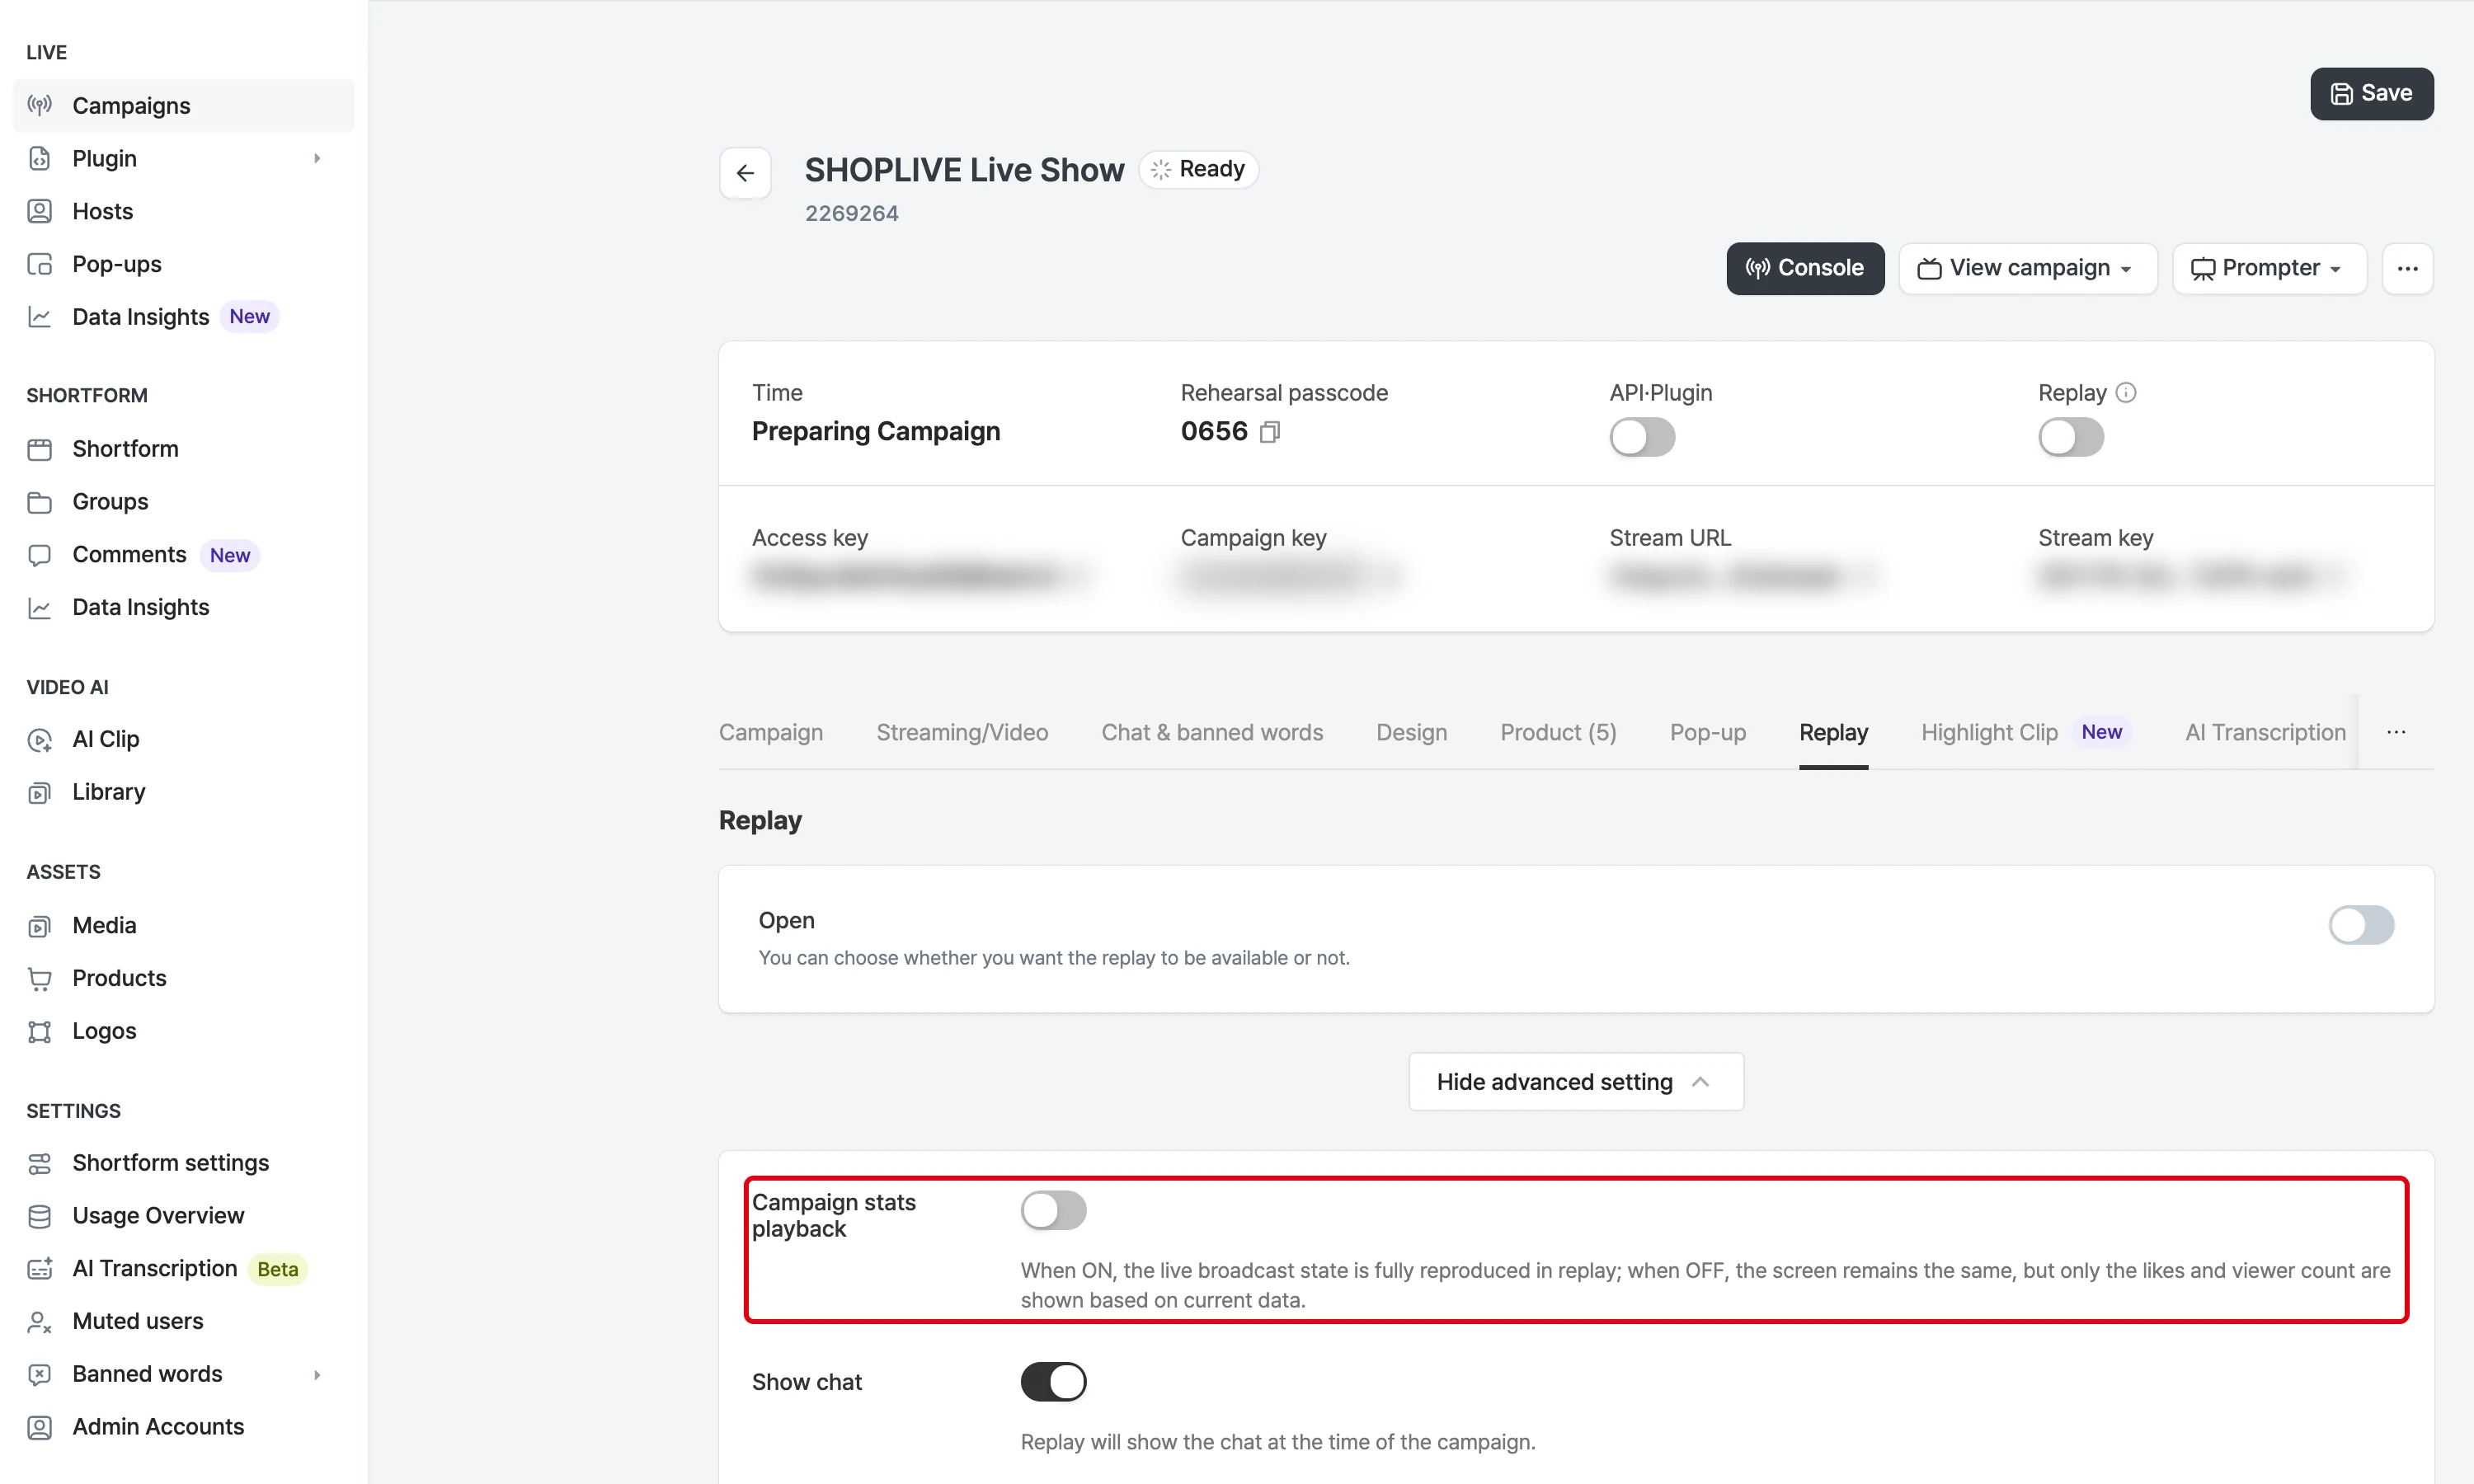Screen dimensions: 2474x1484
Task: Open the Console button
Action: tap(1805, 268)
